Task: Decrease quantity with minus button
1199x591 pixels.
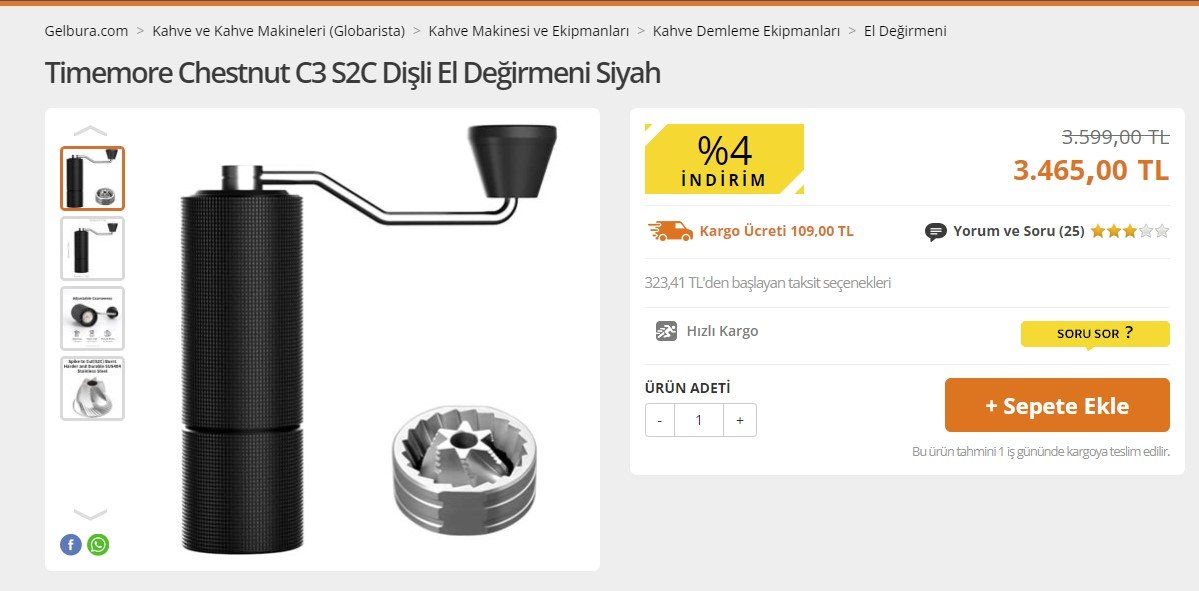Action: (660, 421)
